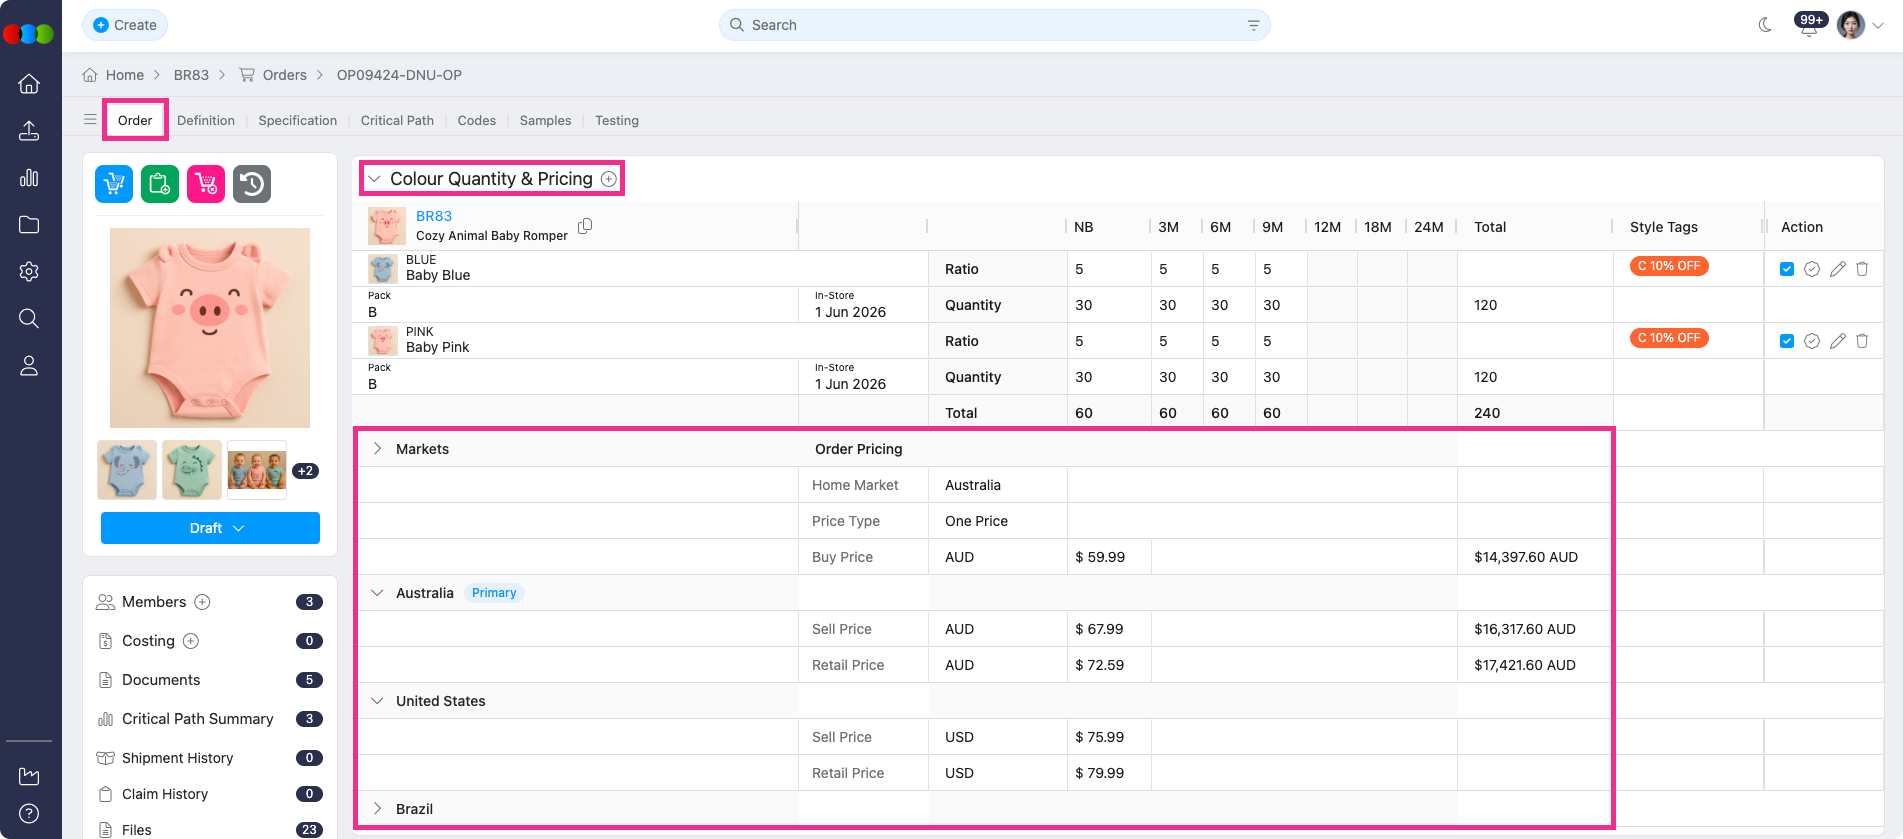This screenshot has width=1903, height=839.
Task: Click the pencil edit icon for Baby Blue
Action: pos(1837,269)
